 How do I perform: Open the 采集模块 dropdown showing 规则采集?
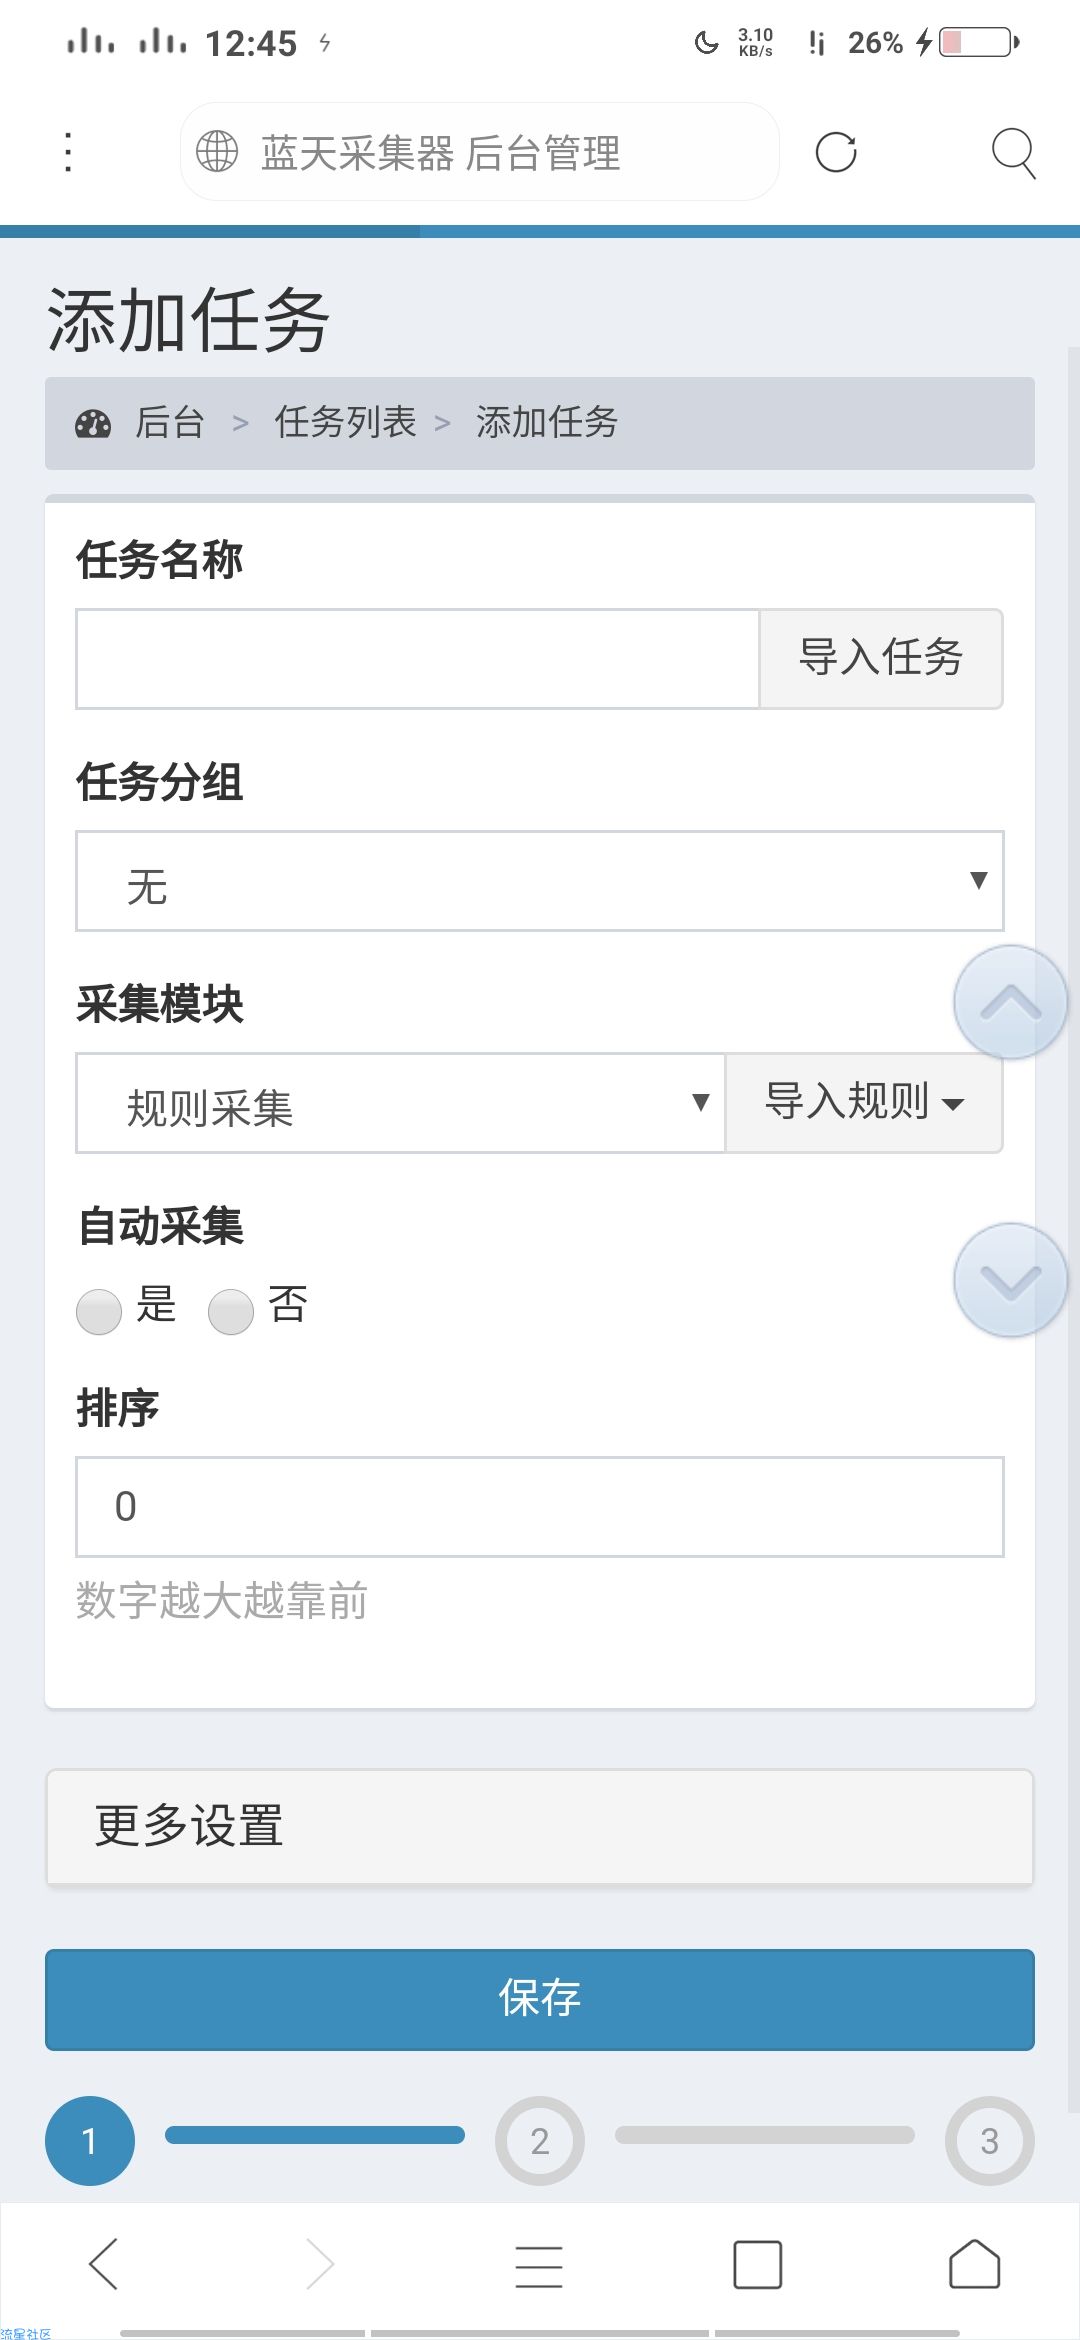[400, 1103]
